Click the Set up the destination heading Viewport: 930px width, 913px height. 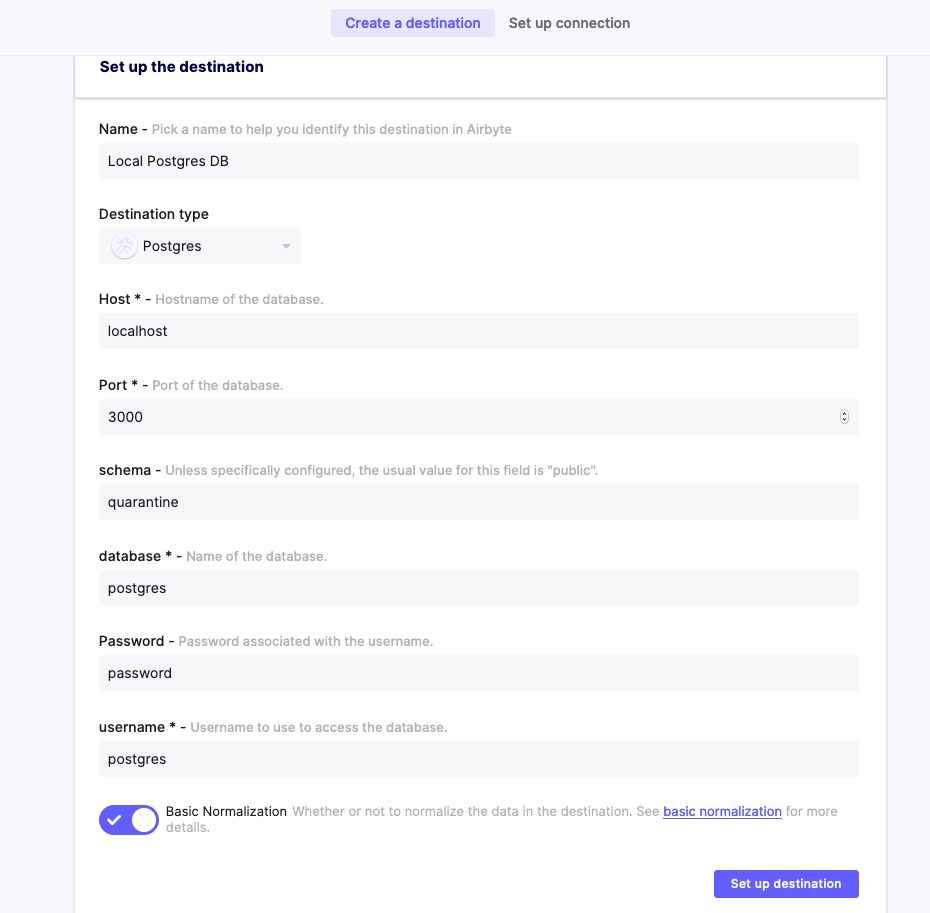182,67
